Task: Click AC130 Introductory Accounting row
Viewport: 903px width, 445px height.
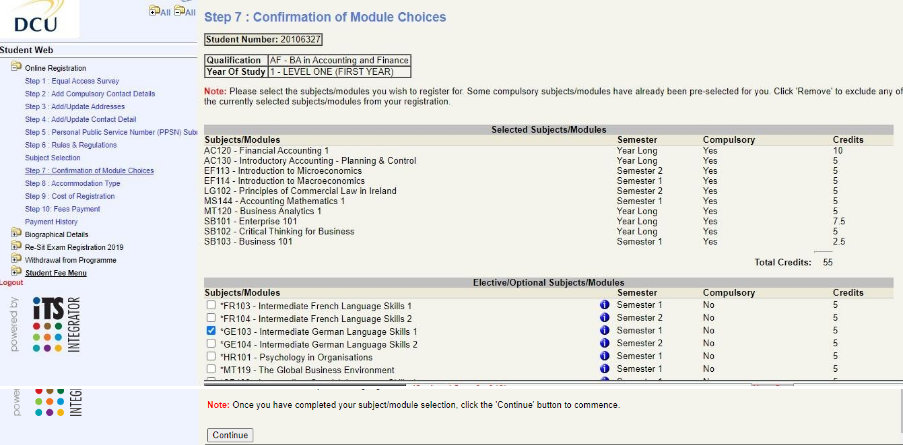Action: tap(548, 161)
